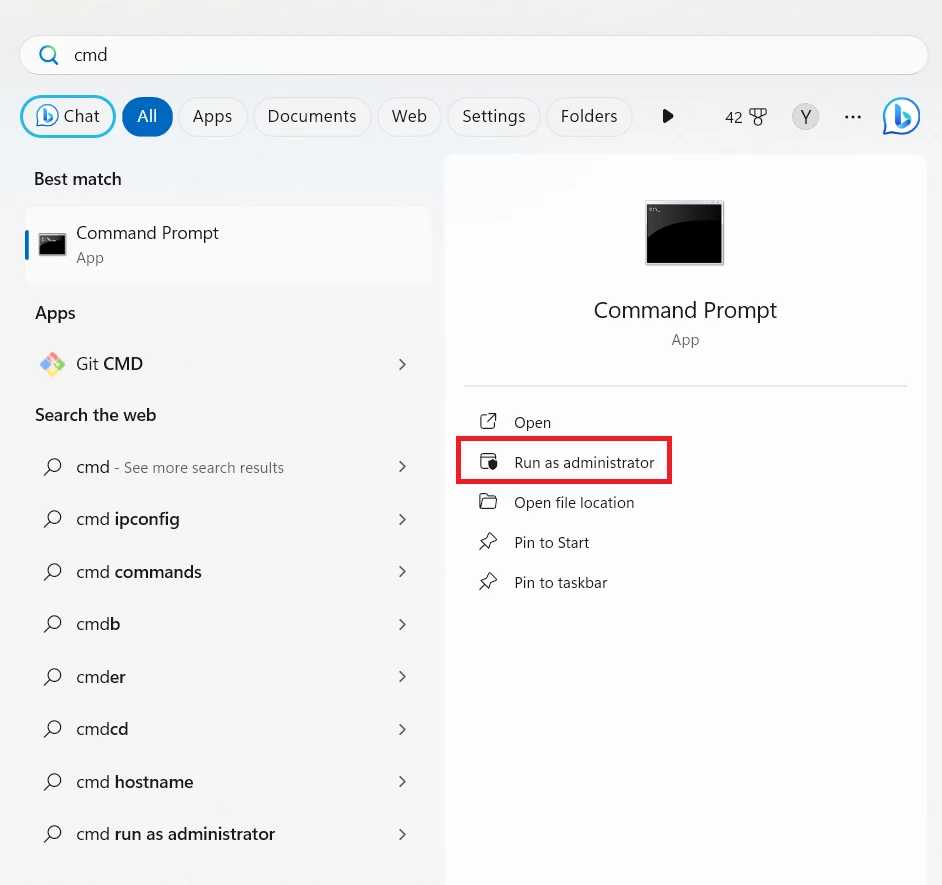Open the Y account avatar
The height and width of the screenshot is (885, 942).
pos(805,116)
